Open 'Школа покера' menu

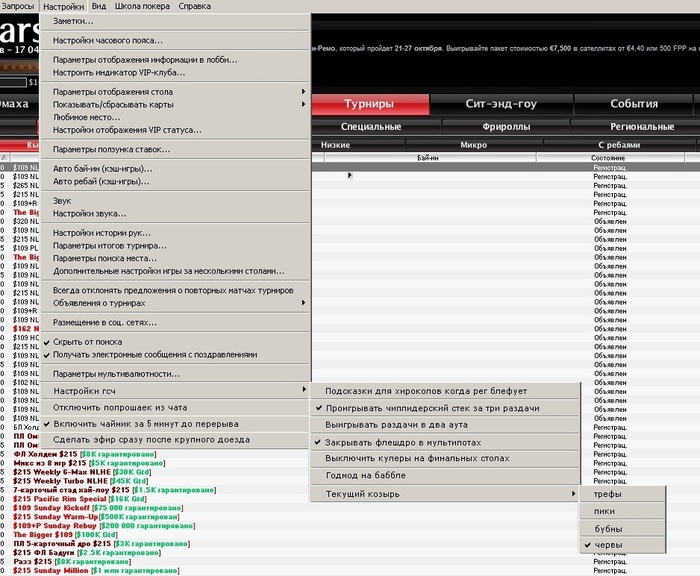142,6
